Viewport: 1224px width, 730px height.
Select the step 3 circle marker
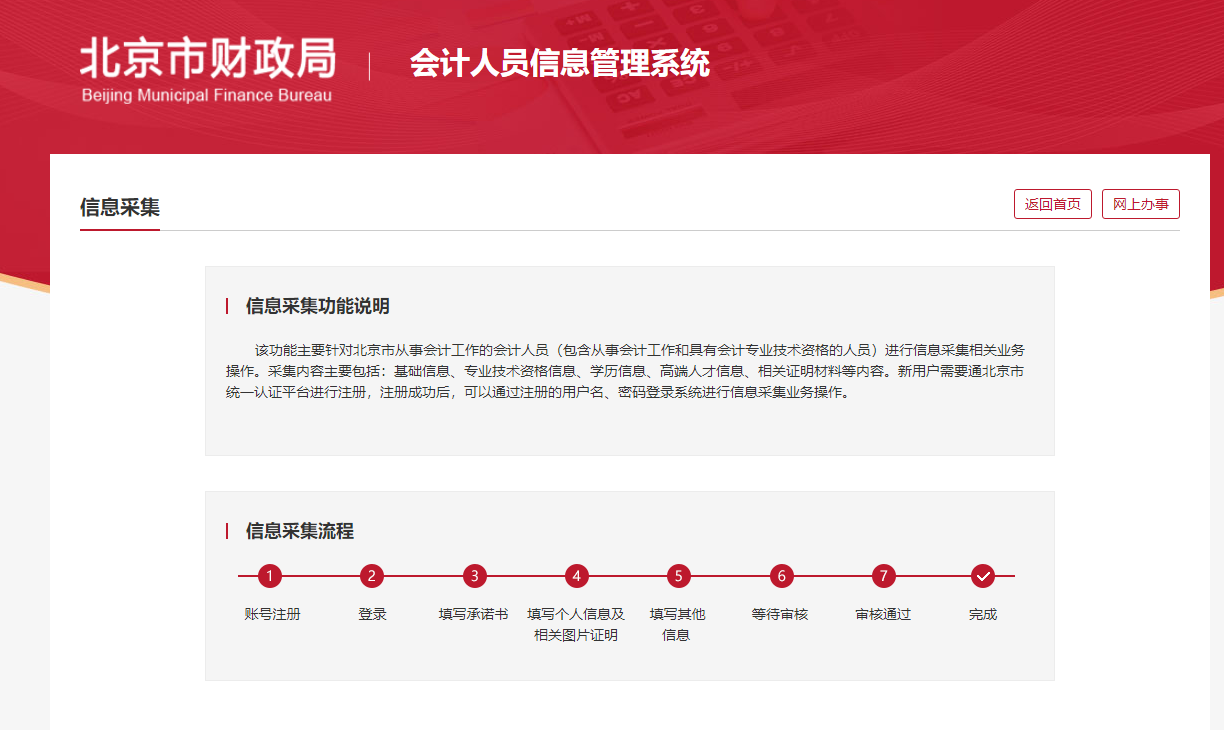coord(475,576)
